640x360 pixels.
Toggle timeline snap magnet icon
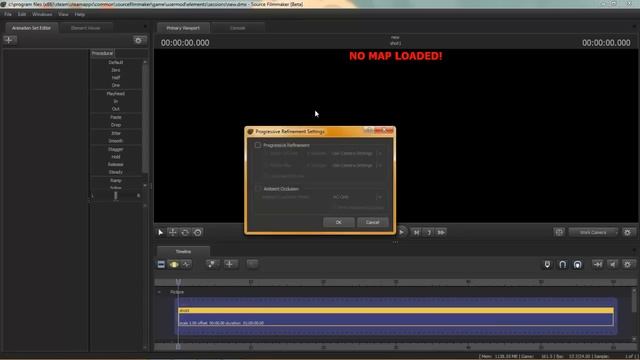click(562, 265)
